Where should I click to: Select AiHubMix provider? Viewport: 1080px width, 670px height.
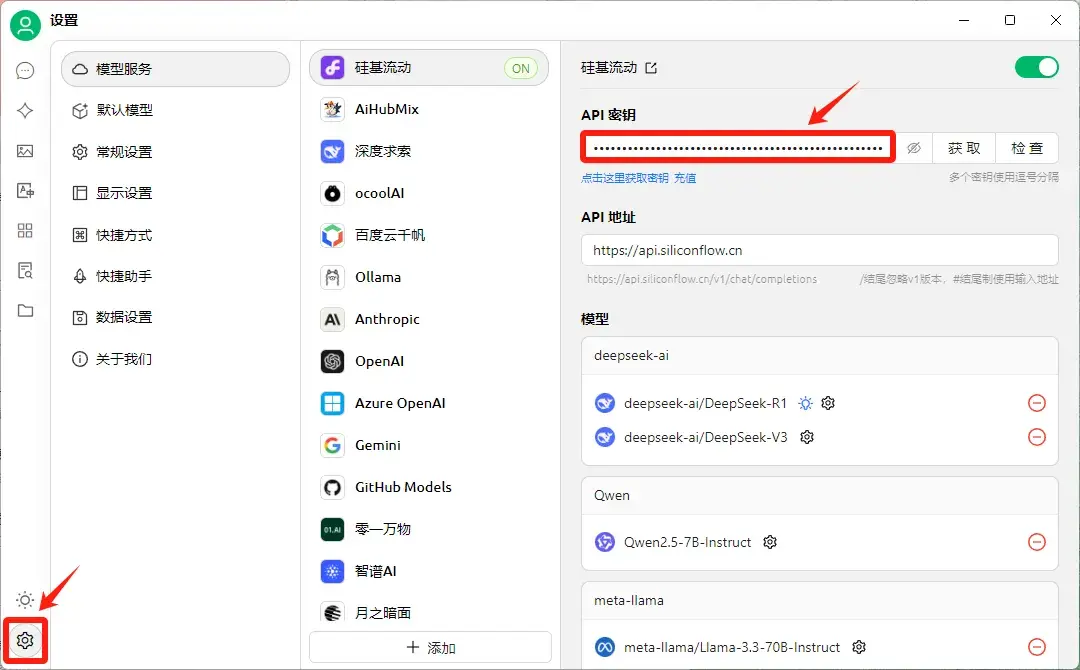pos(428,109)
